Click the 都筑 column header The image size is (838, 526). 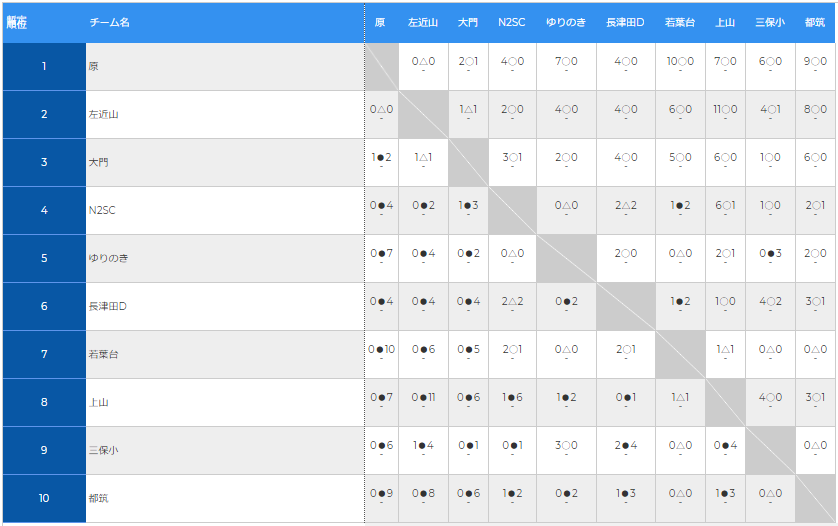pyautogui.click(x=815, y=22)
